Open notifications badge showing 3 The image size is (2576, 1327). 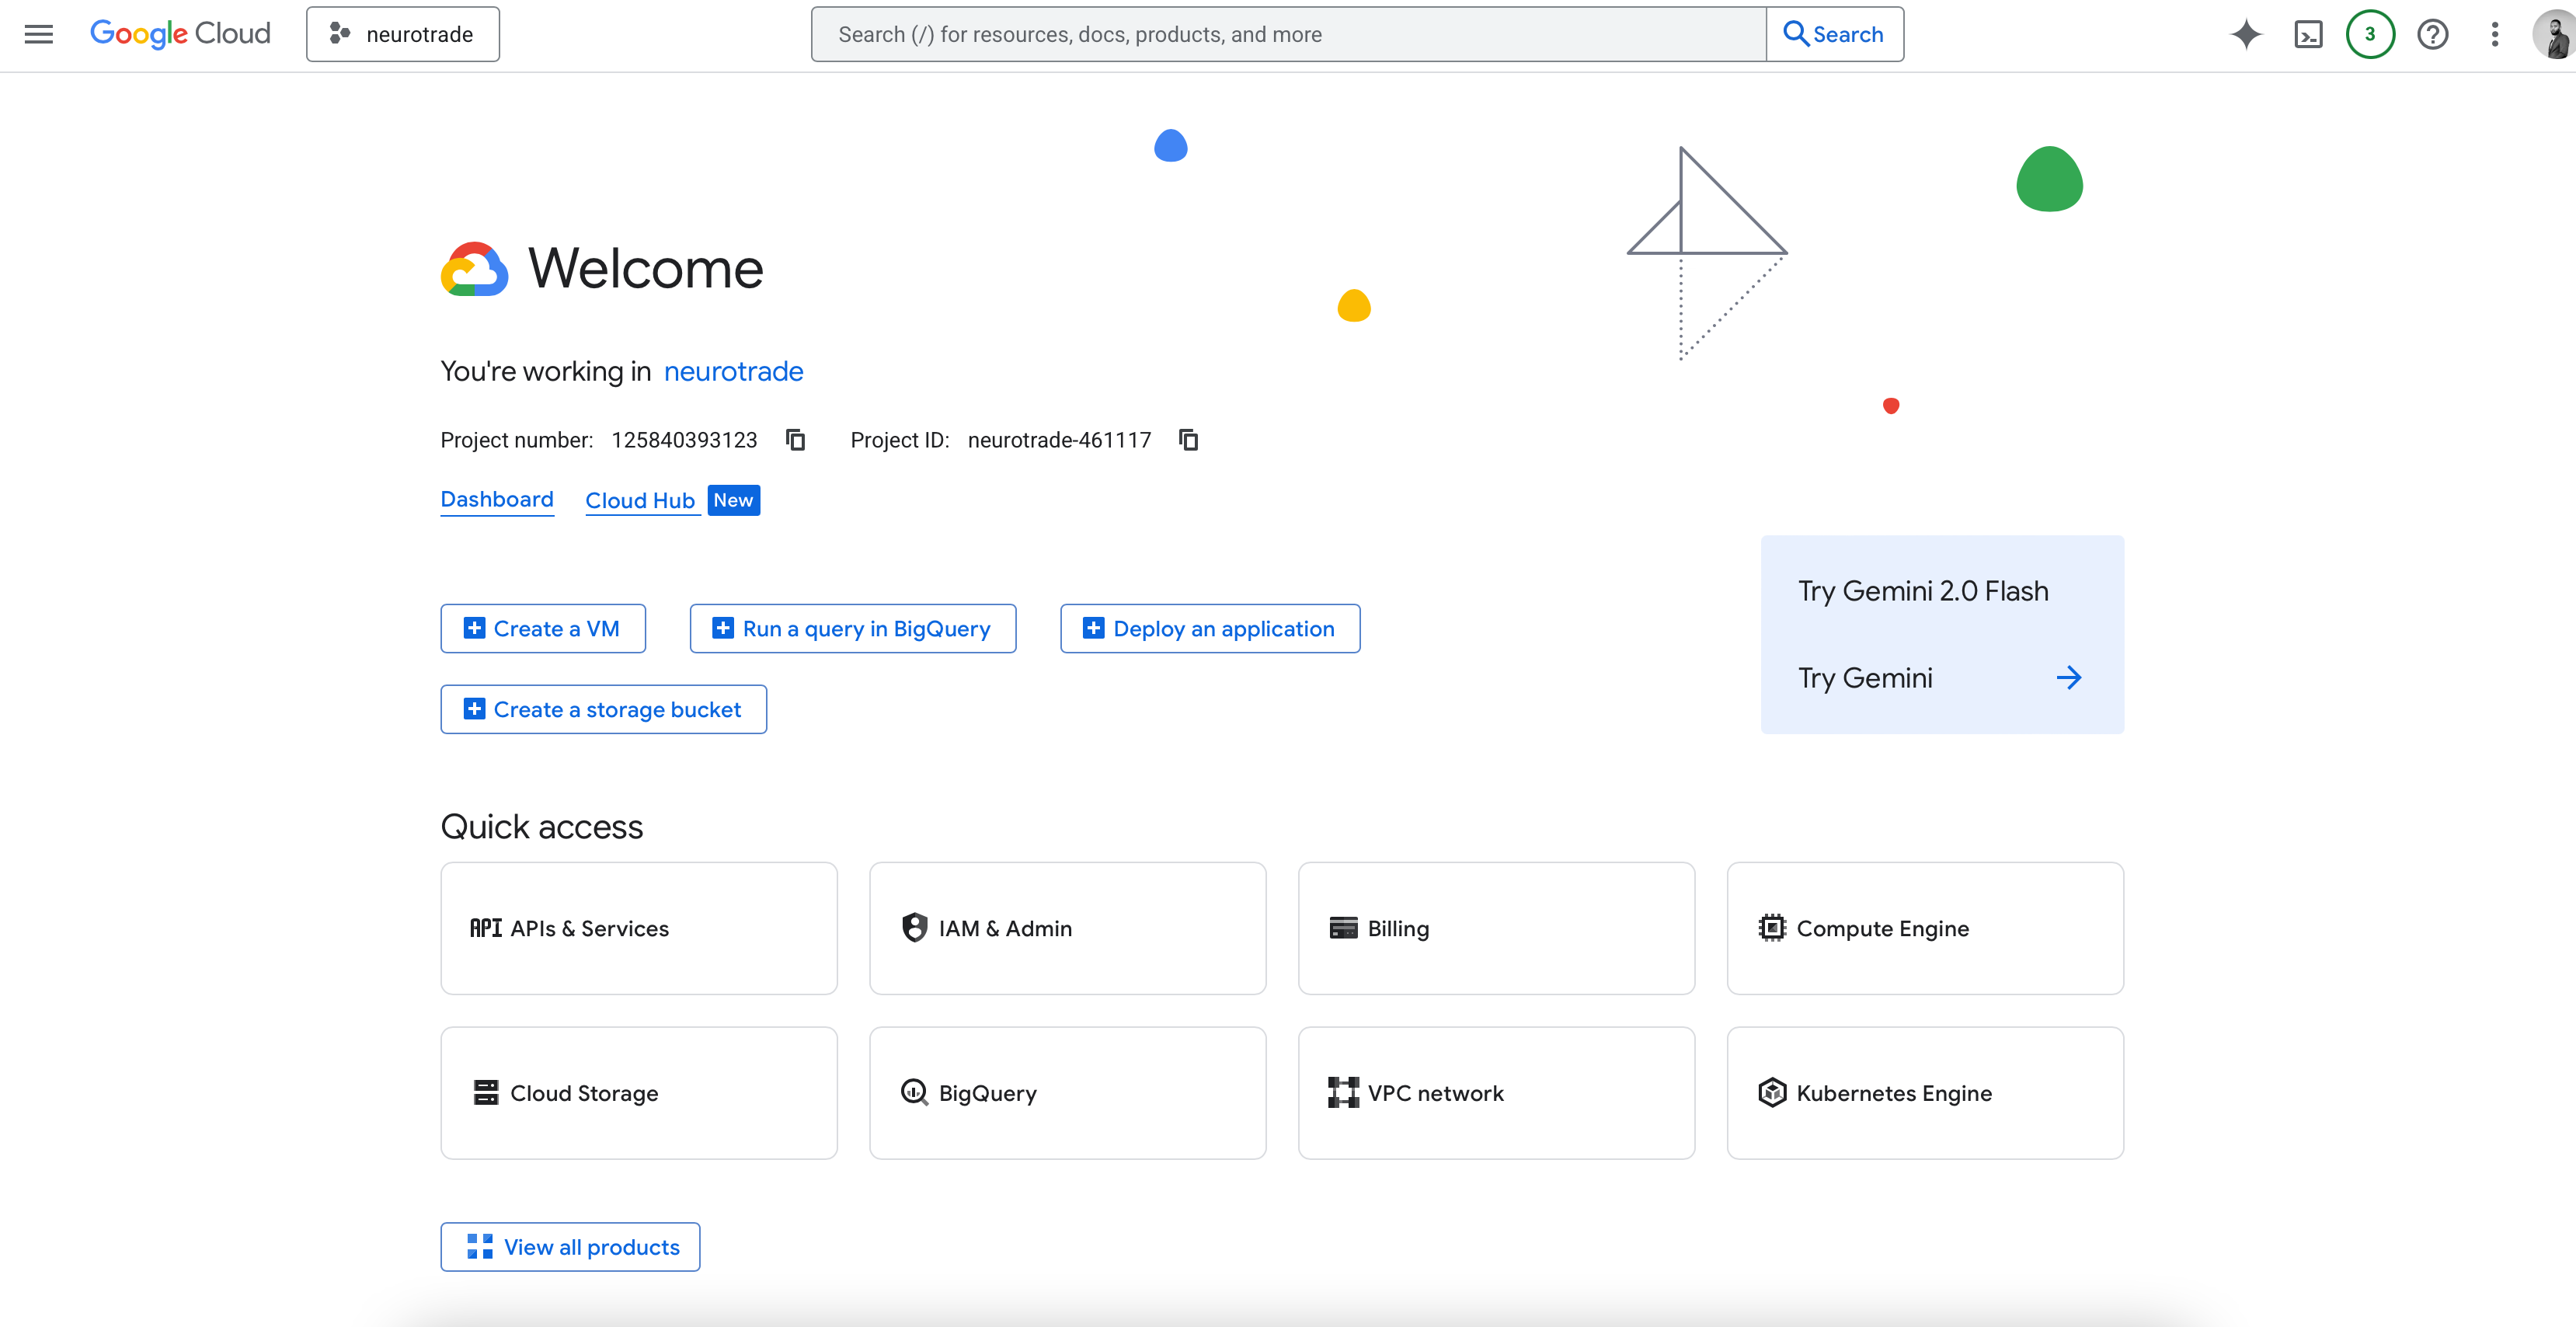[2369, 34]
